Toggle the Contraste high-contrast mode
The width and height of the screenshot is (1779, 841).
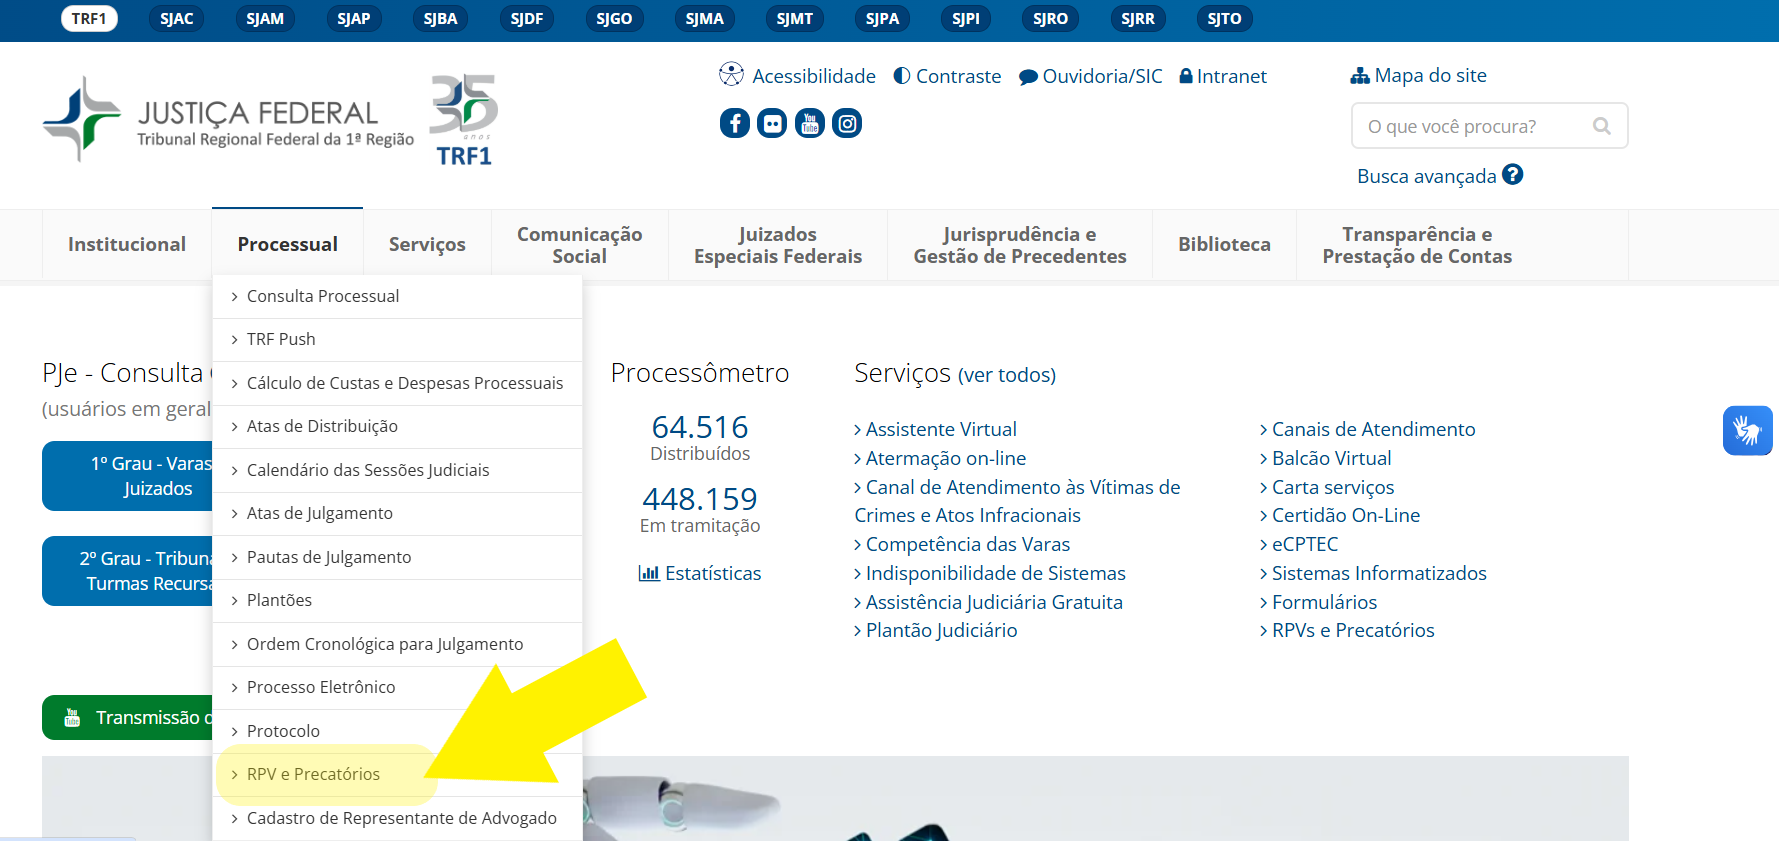(947, 76)
